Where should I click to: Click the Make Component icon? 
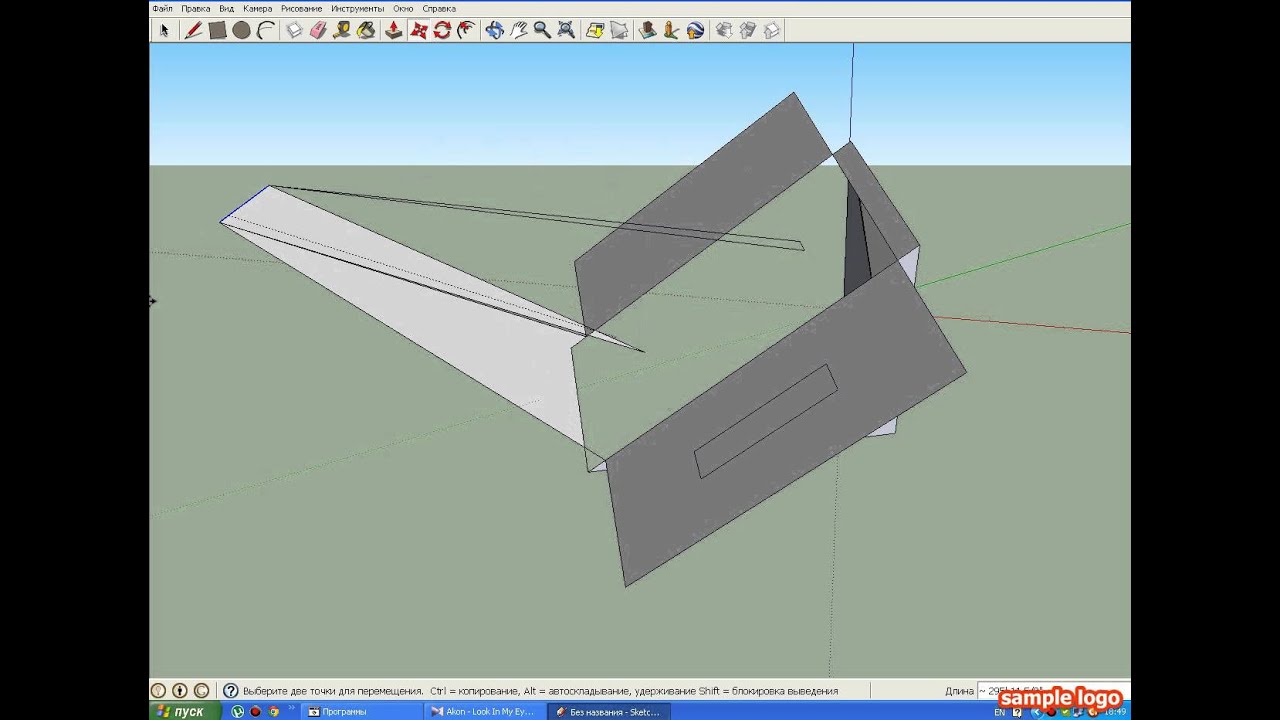294,30
